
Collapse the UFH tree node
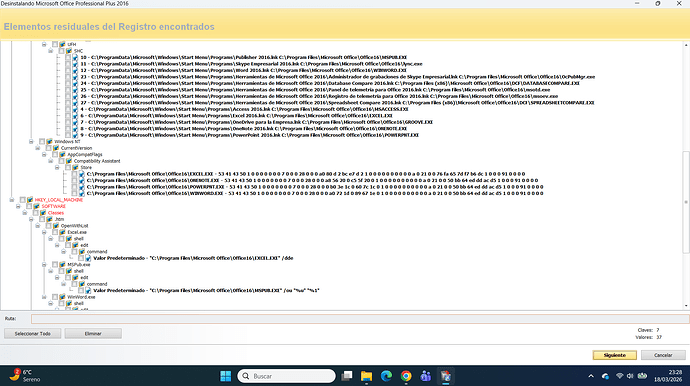44,44
